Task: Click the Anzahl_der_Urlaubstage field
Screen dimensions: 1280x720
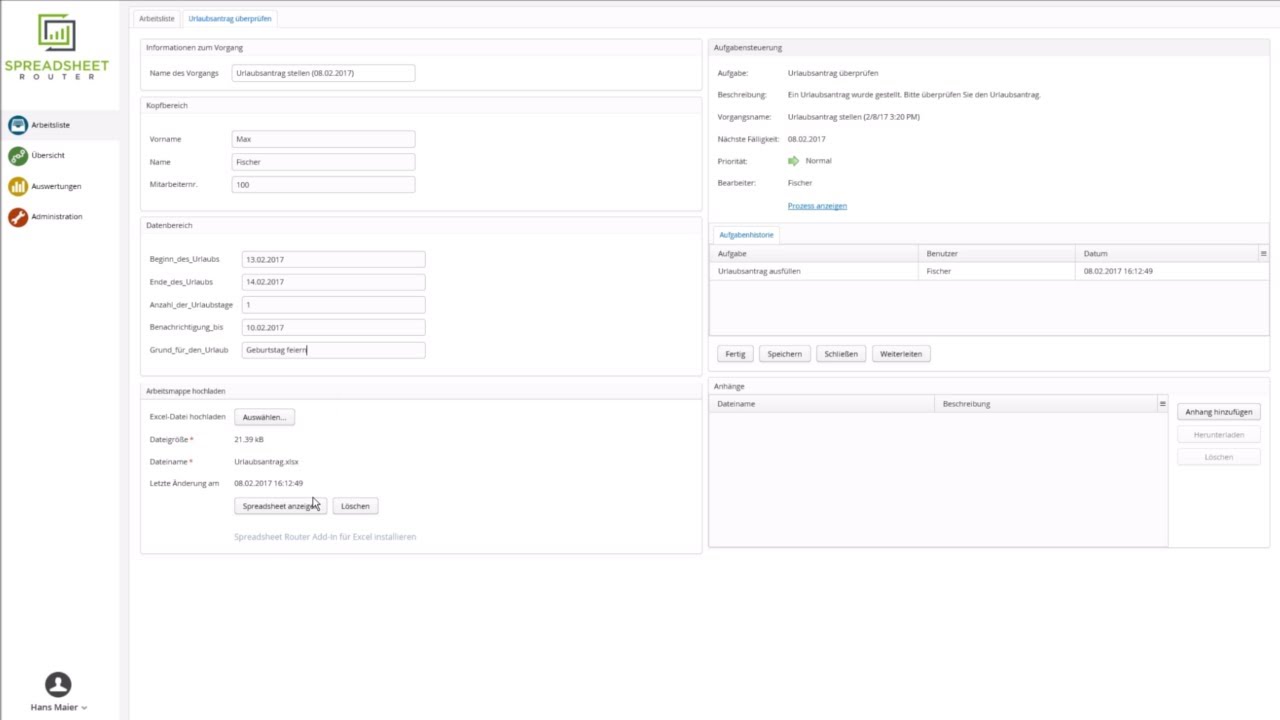Action: (x=333, y=305)
